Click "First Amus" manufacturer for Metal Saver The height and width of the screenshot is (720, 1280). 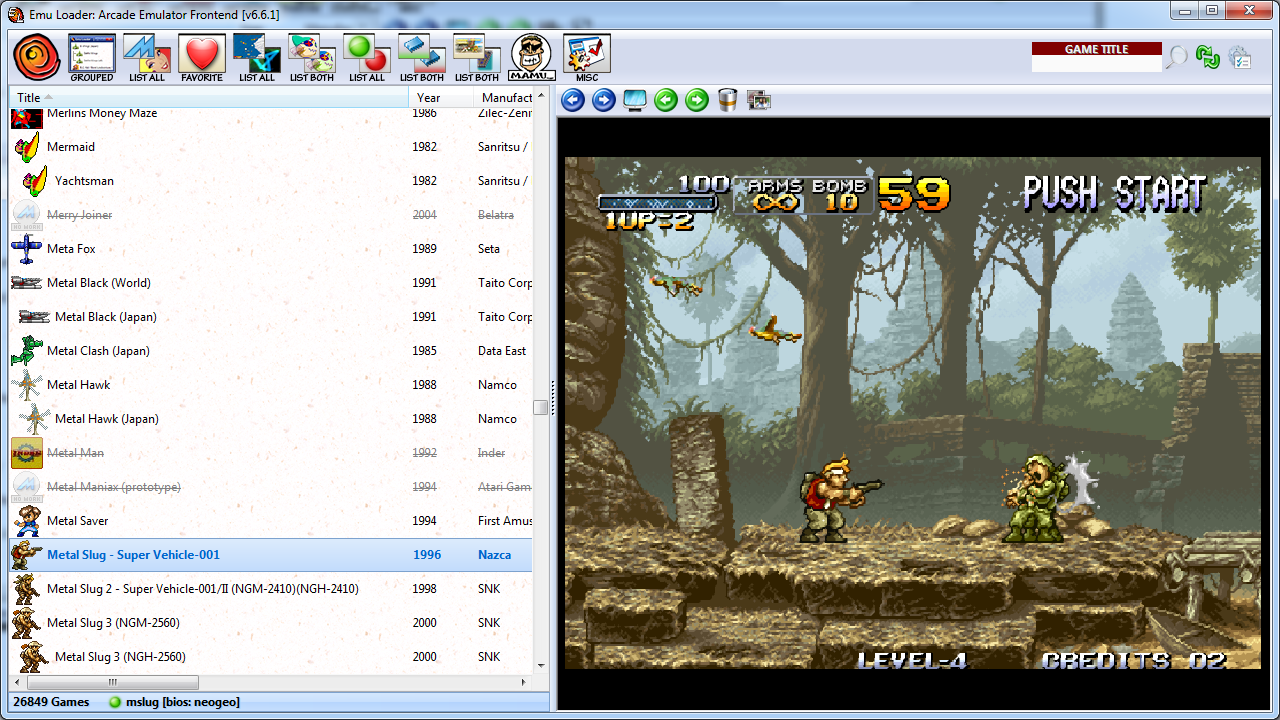pos(503,521)
